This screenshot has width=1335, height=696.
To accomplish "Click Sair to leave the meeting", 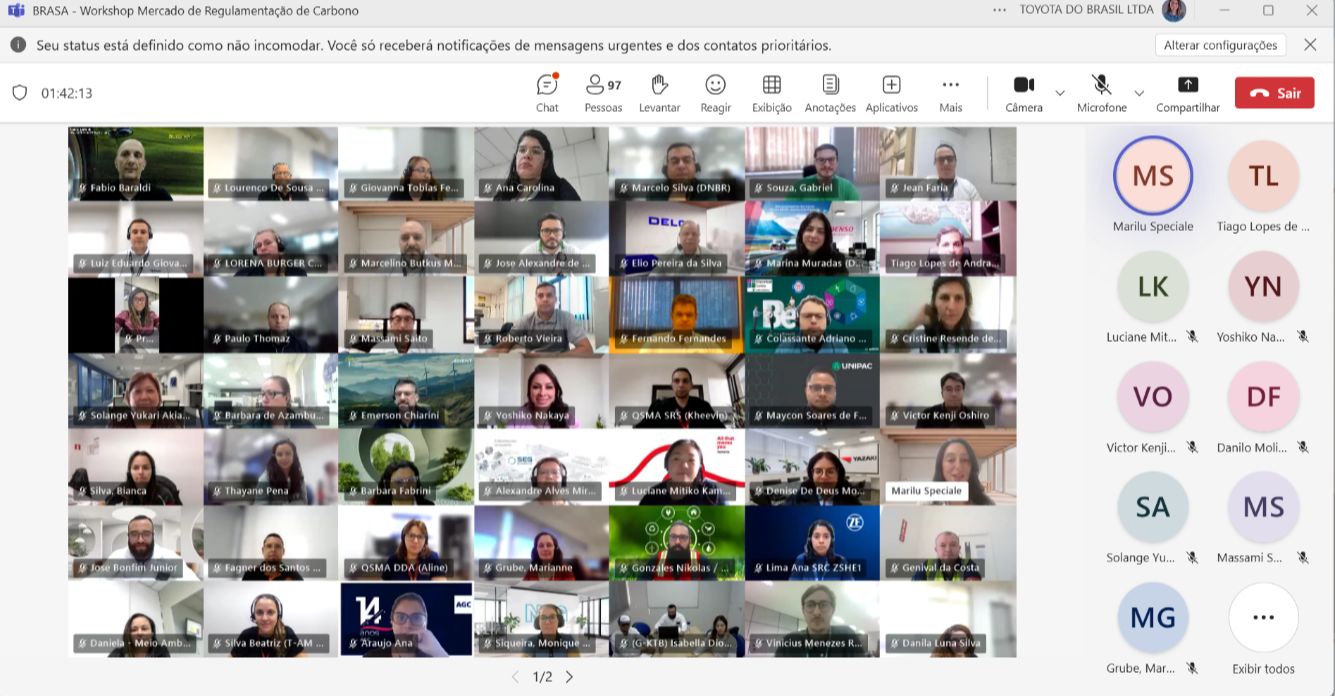I will pos(1274,93).
